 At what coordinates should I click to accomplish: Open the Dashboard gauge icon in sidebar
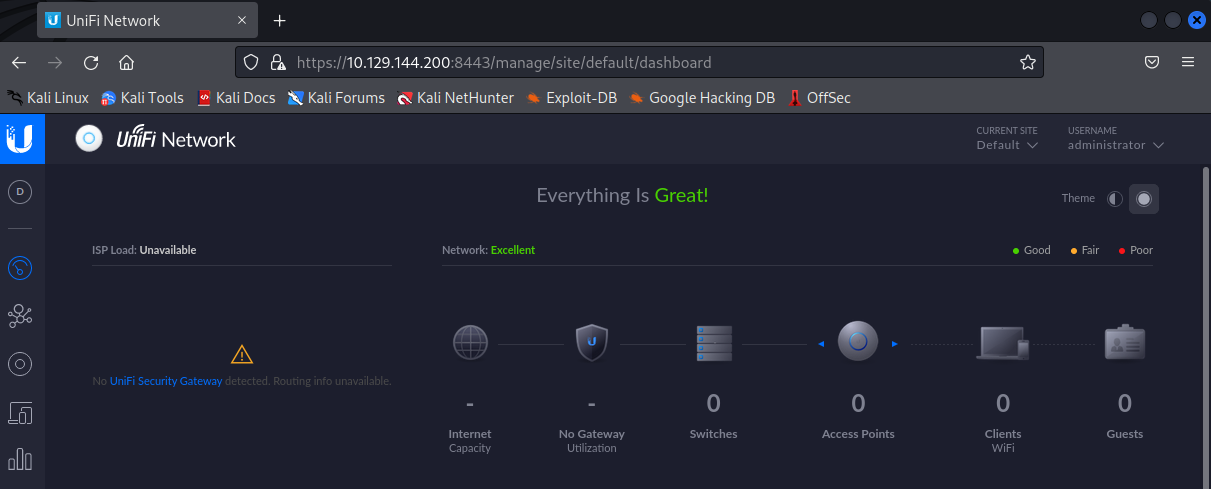click(20, 268)
